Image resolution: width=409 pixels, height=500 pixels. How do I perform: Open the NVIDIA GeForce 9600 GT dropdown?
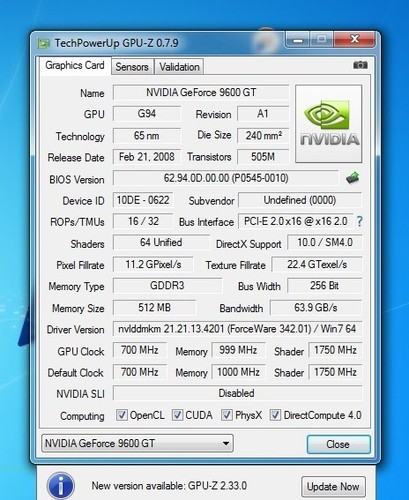click(137, 443)
